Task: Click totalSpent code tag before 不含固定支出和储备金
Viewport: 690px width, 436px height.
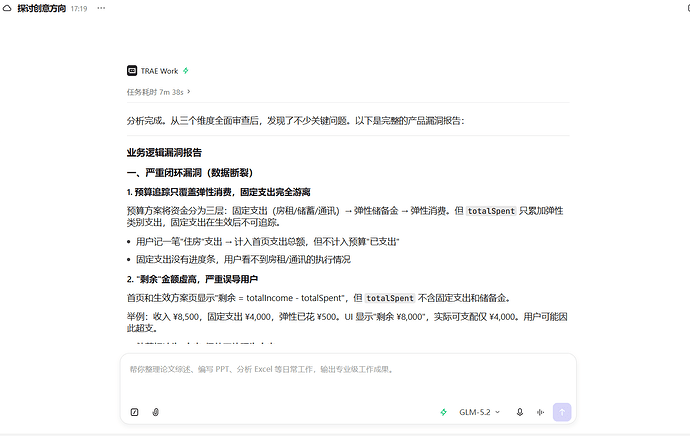Action: [390, 298]
